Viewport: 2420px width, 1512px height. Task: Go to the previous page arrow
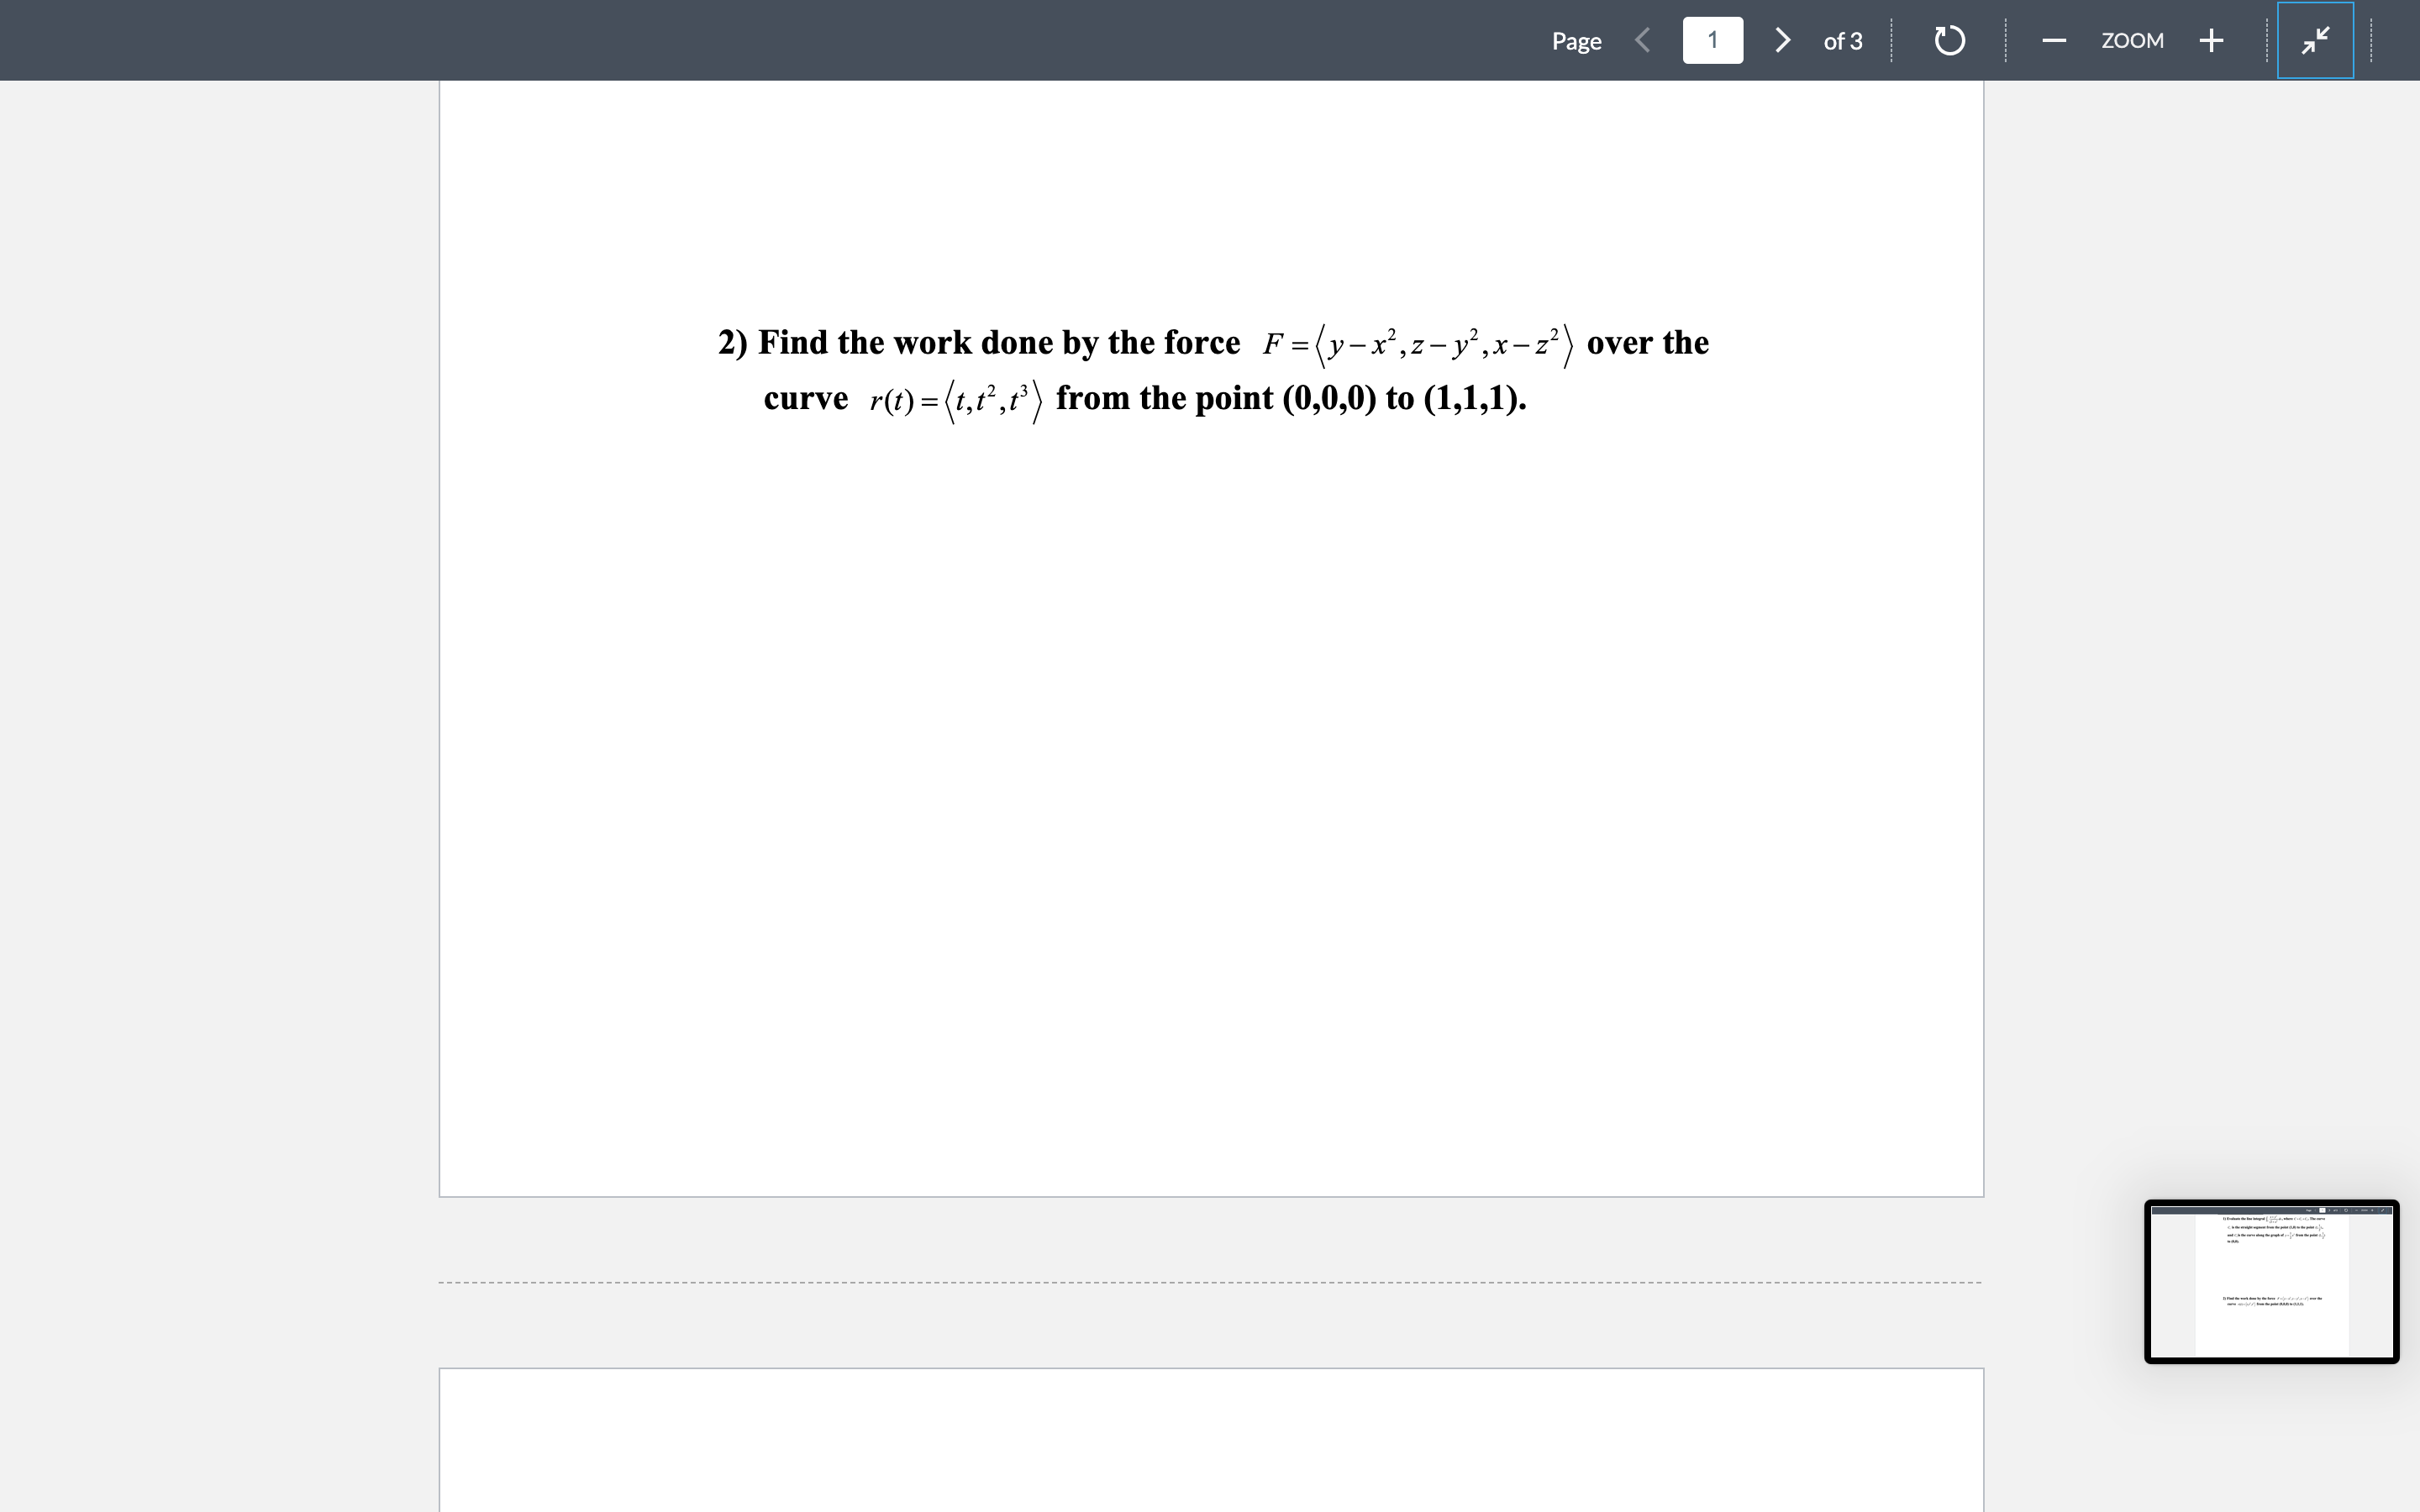coord(1642,40)
